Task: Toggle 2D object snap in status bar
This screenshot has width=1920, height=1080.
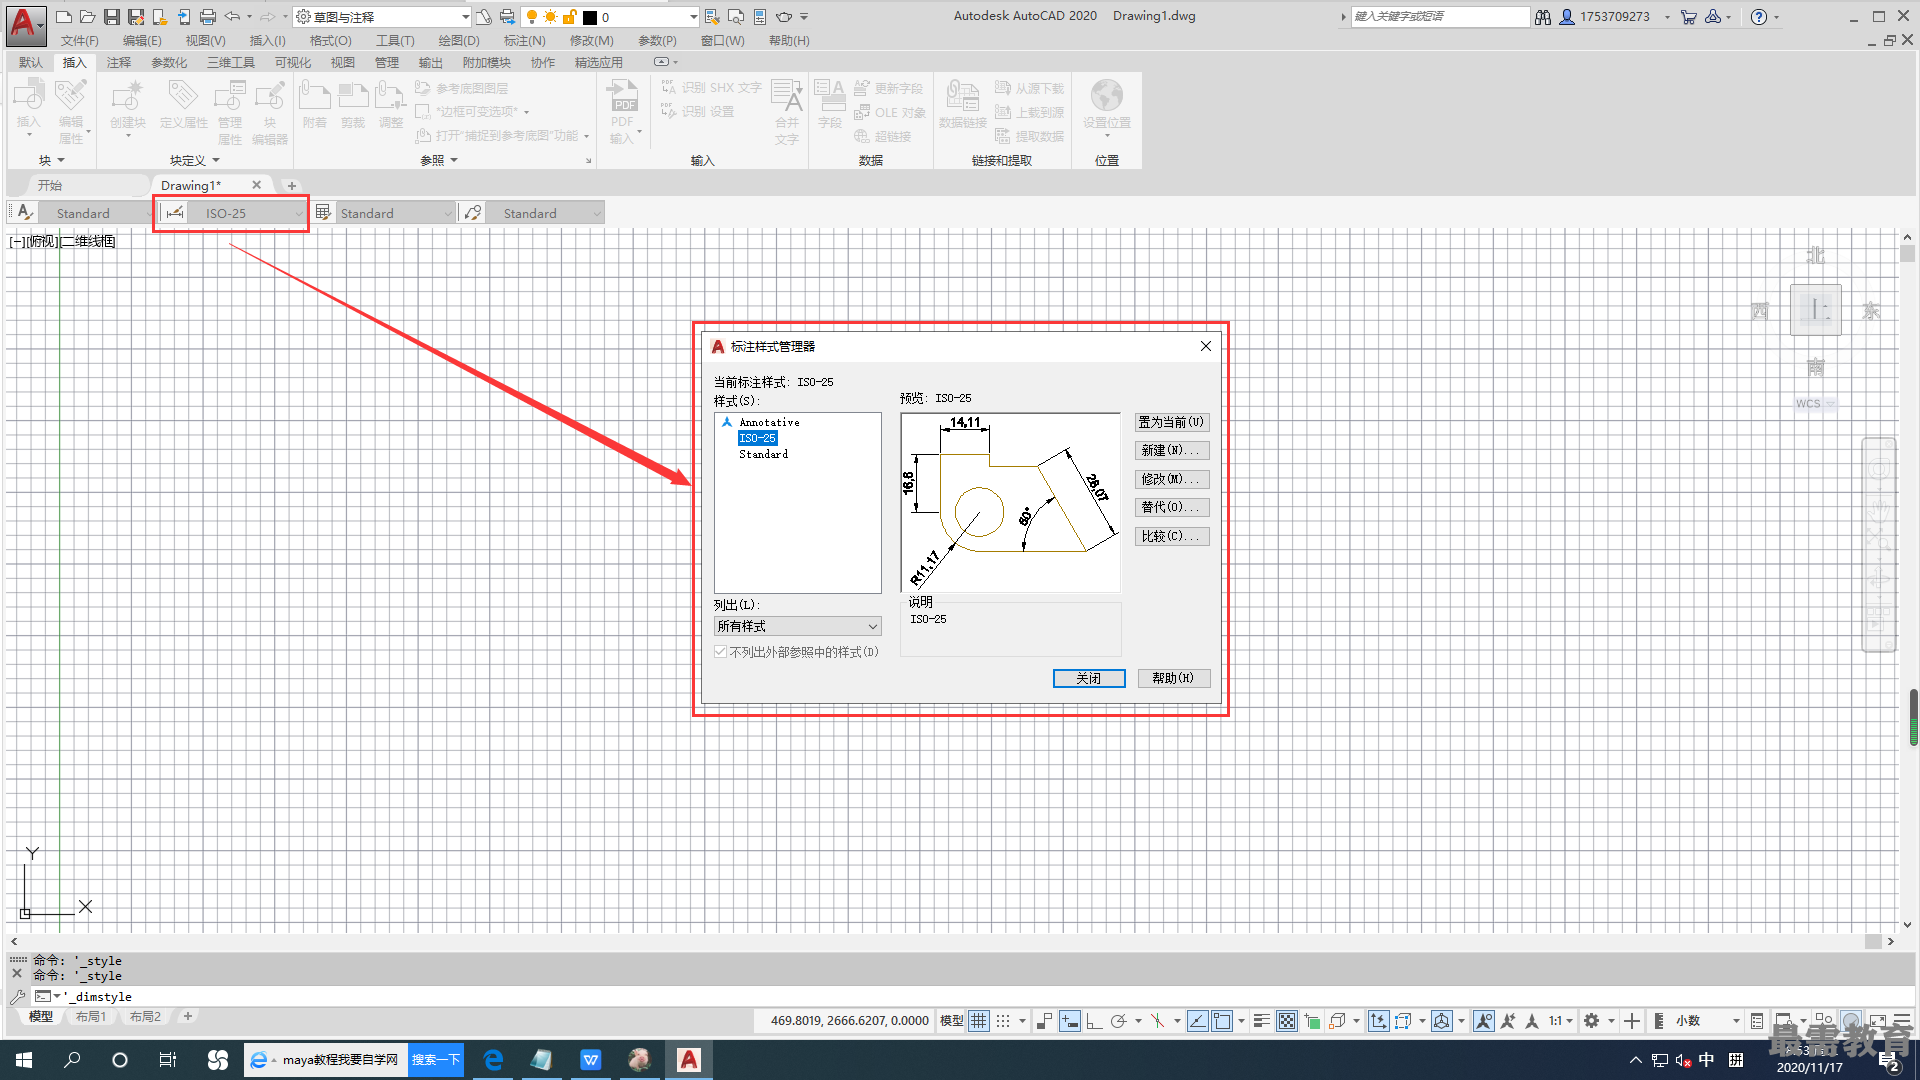Action: 1222,1021
